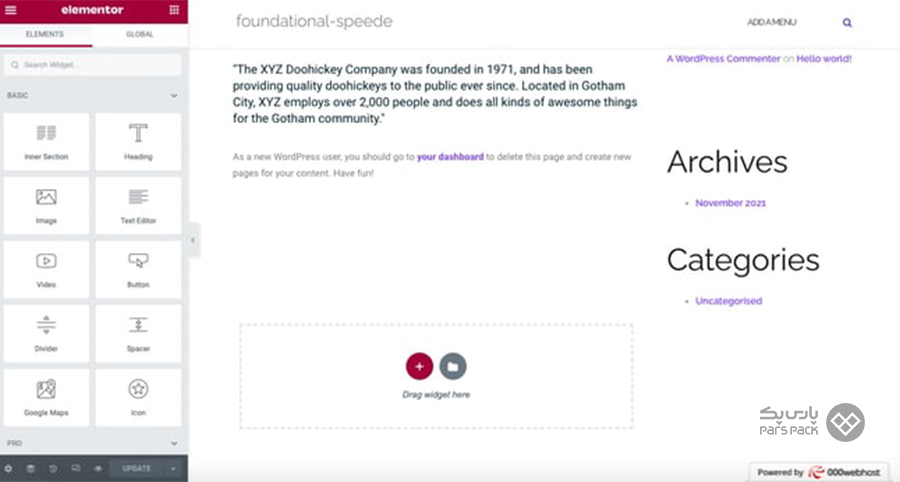900x482 pixels.
Task: Select the Inner Section widget
Action: 46,142
